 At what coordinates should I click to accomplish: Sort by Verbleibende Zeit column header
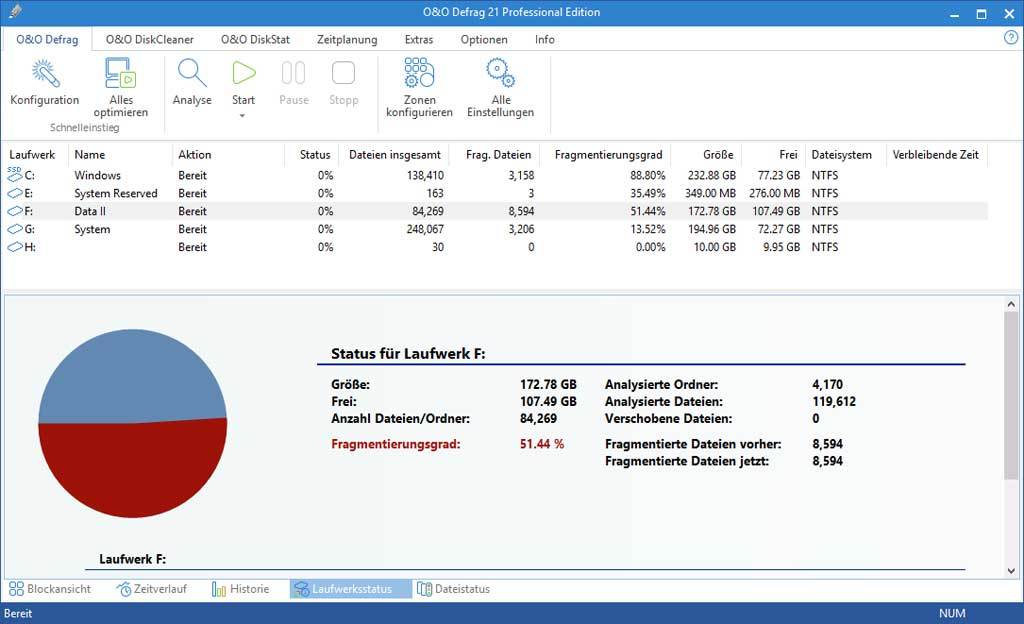(x=935, y=155)
